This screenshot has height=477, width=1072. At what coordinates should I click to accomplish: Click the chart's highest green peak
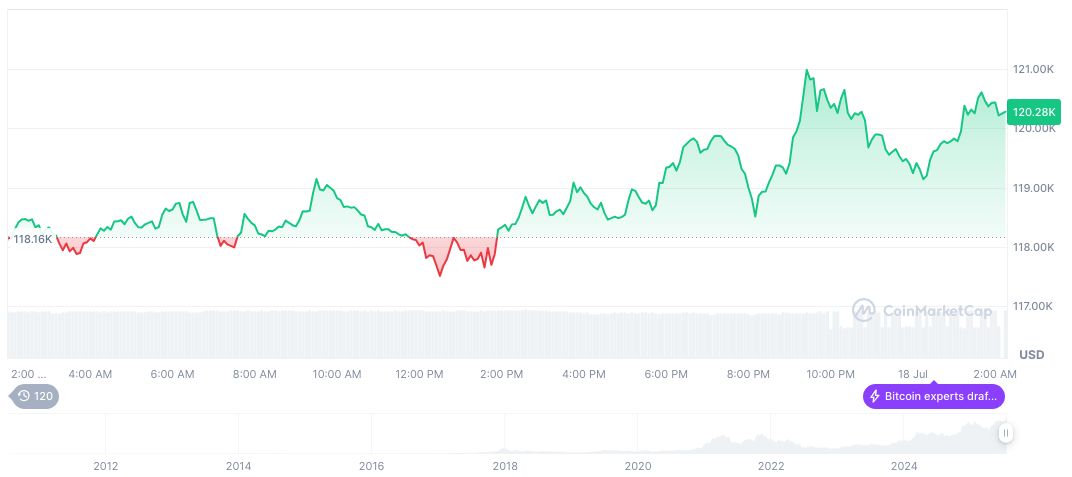point(807,71)
